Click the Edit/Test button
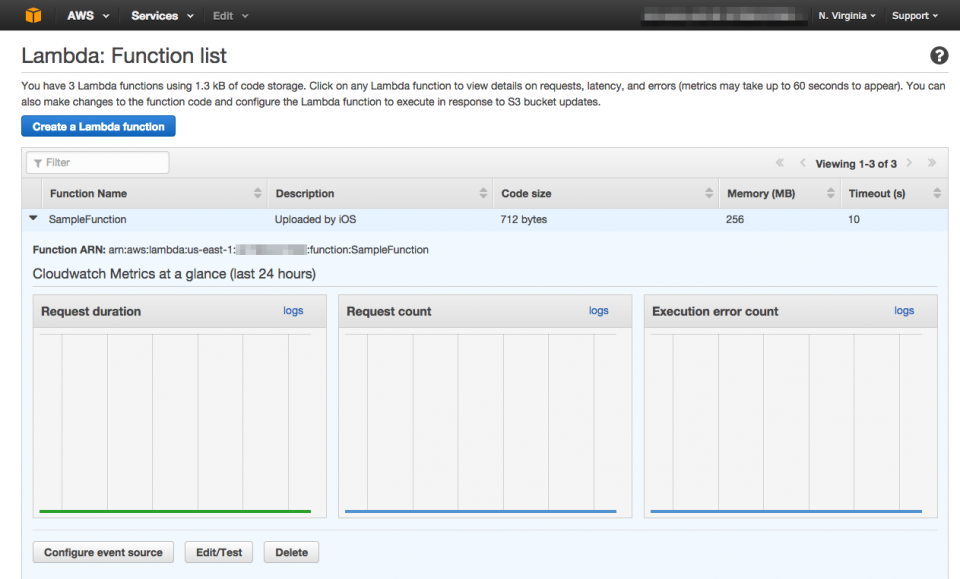Screen dimensions: 960x579 219,552
